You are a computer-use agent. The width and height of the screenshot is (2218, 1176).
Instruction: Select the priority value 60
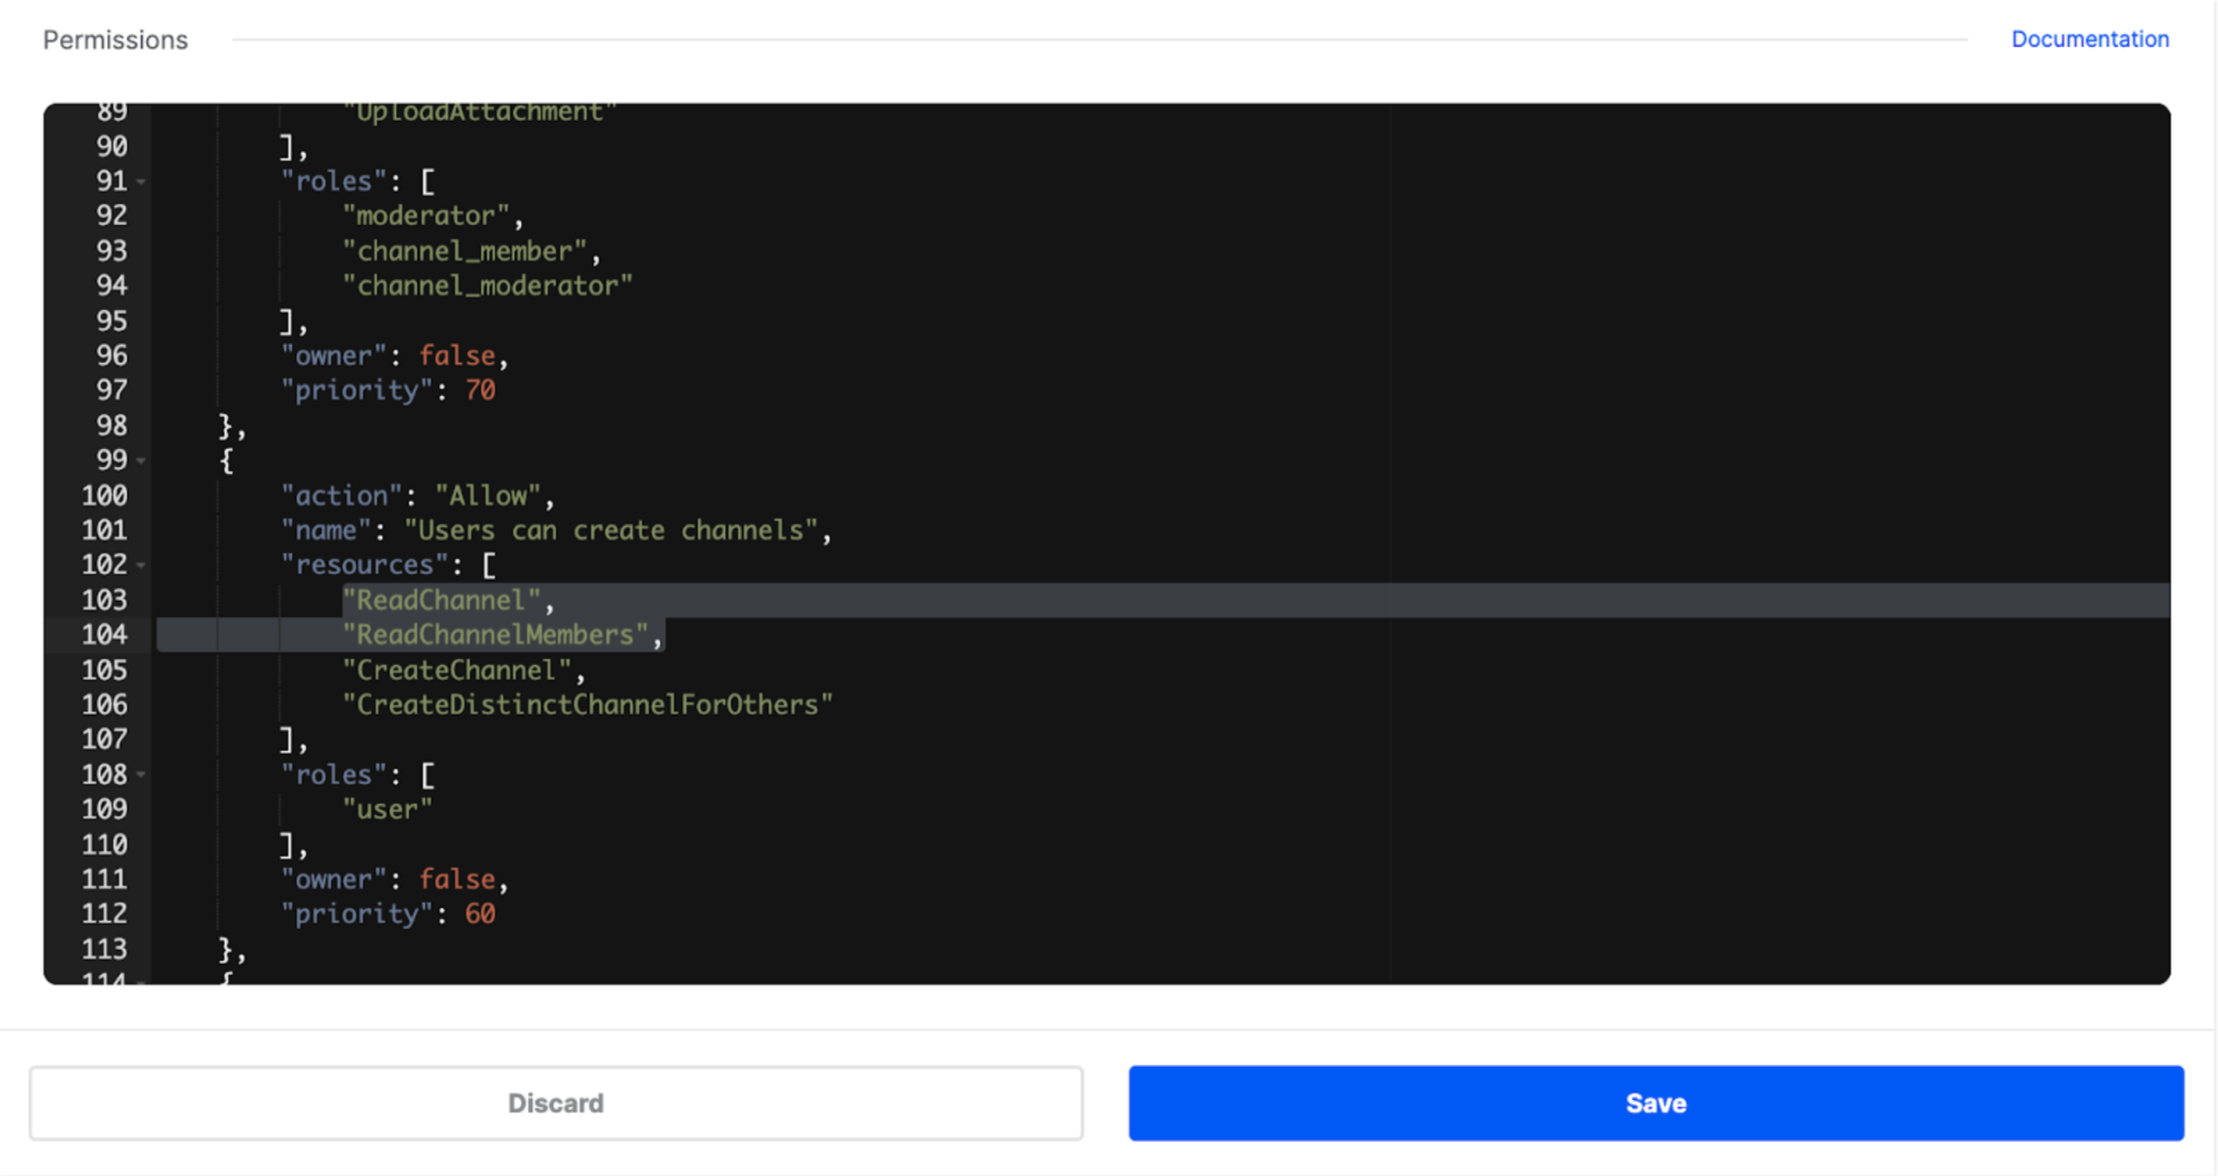(x=483, y=913)
